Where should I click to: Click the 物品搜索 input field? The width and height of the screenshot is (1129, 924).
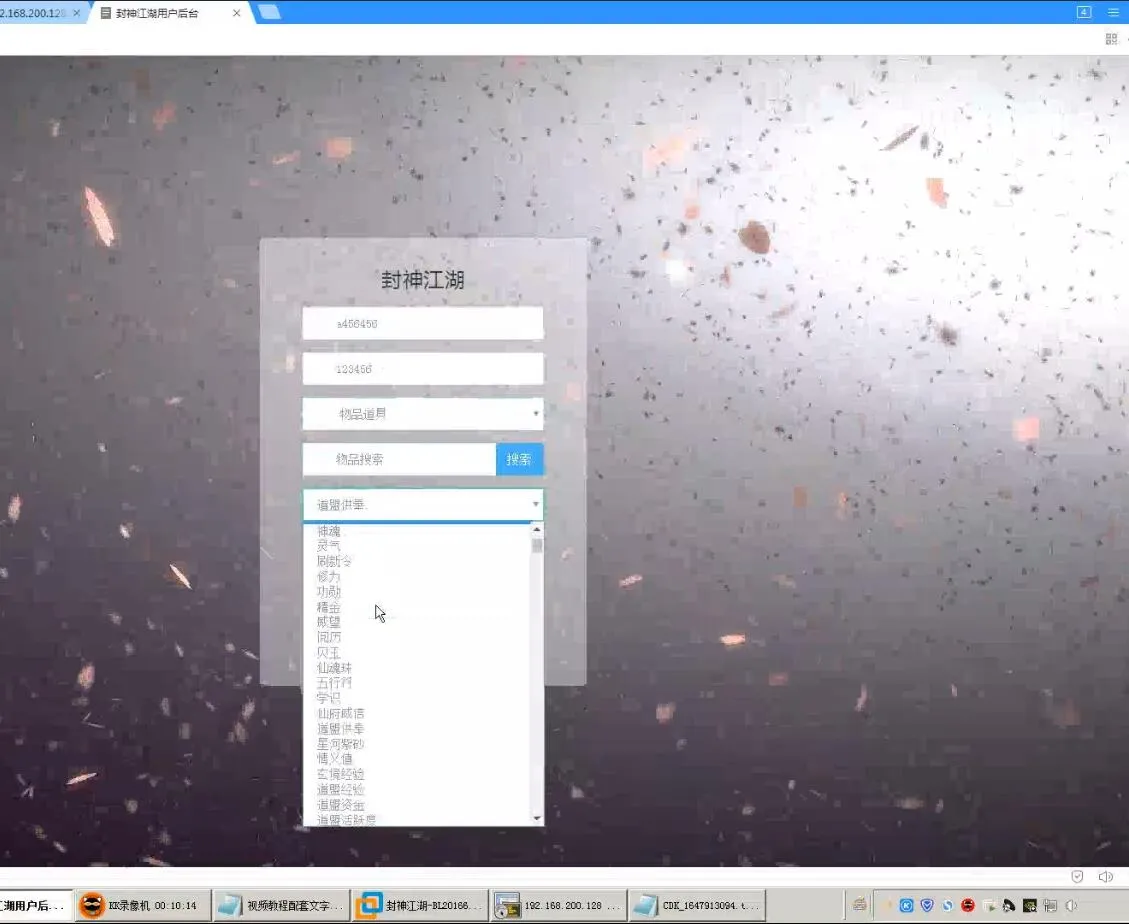click(399, 459)
